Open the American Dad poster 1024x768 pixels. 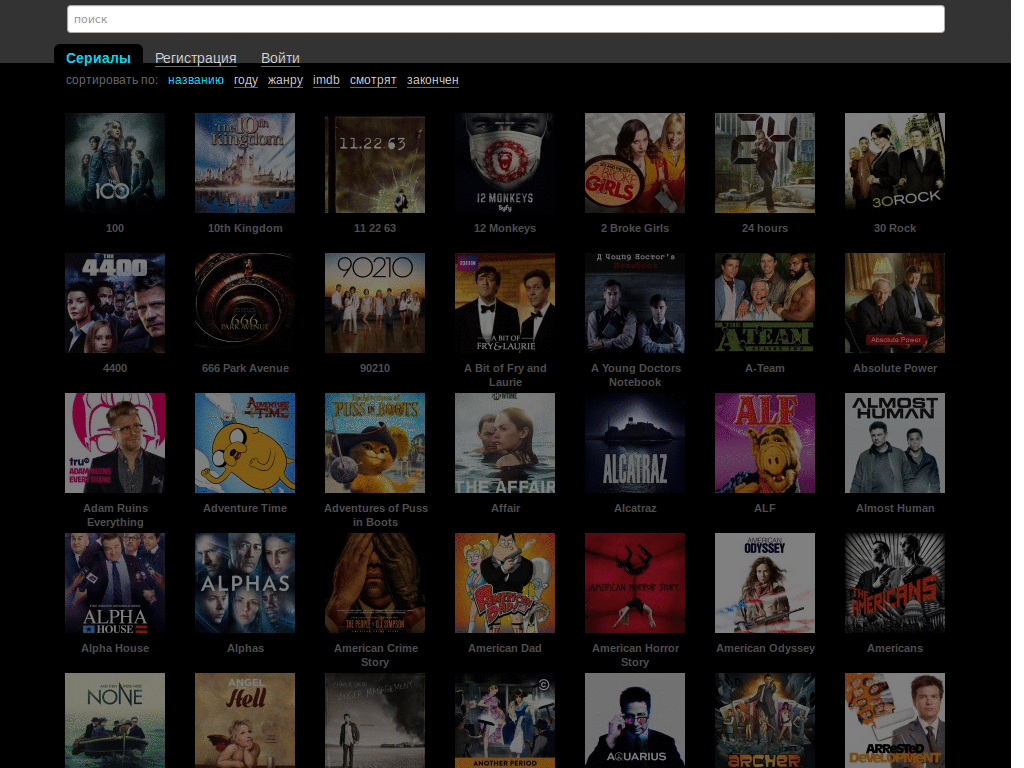505,583
